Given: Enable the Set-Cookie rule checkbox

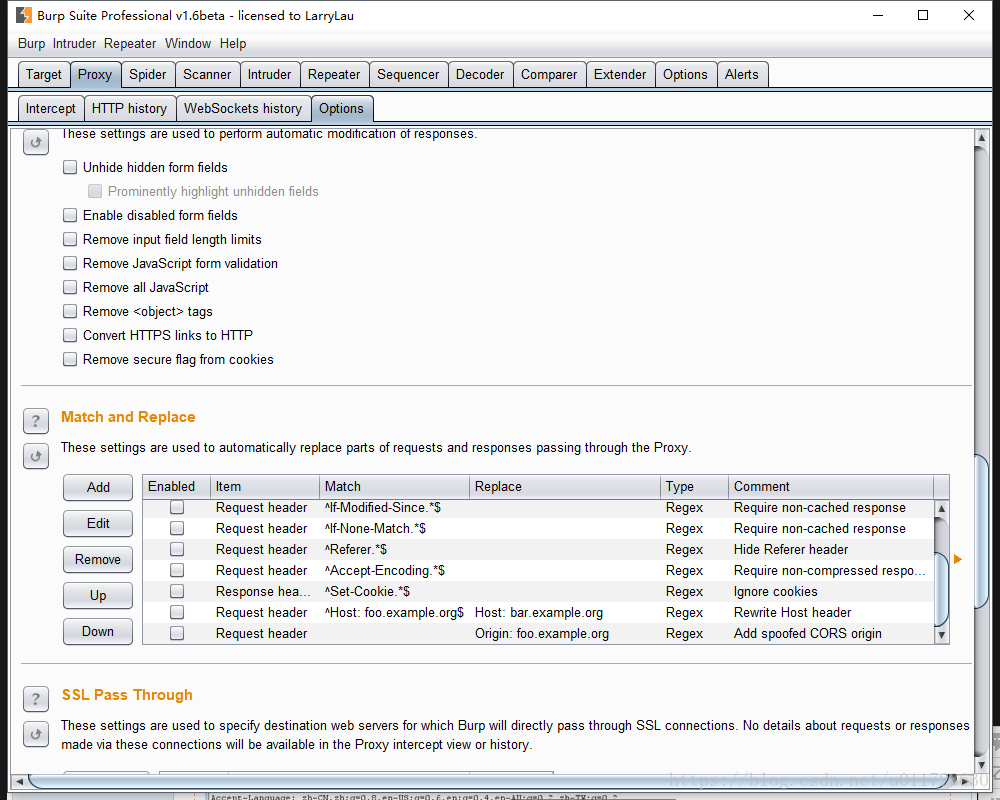Looking at the screenshot, I should pos(177,591).
